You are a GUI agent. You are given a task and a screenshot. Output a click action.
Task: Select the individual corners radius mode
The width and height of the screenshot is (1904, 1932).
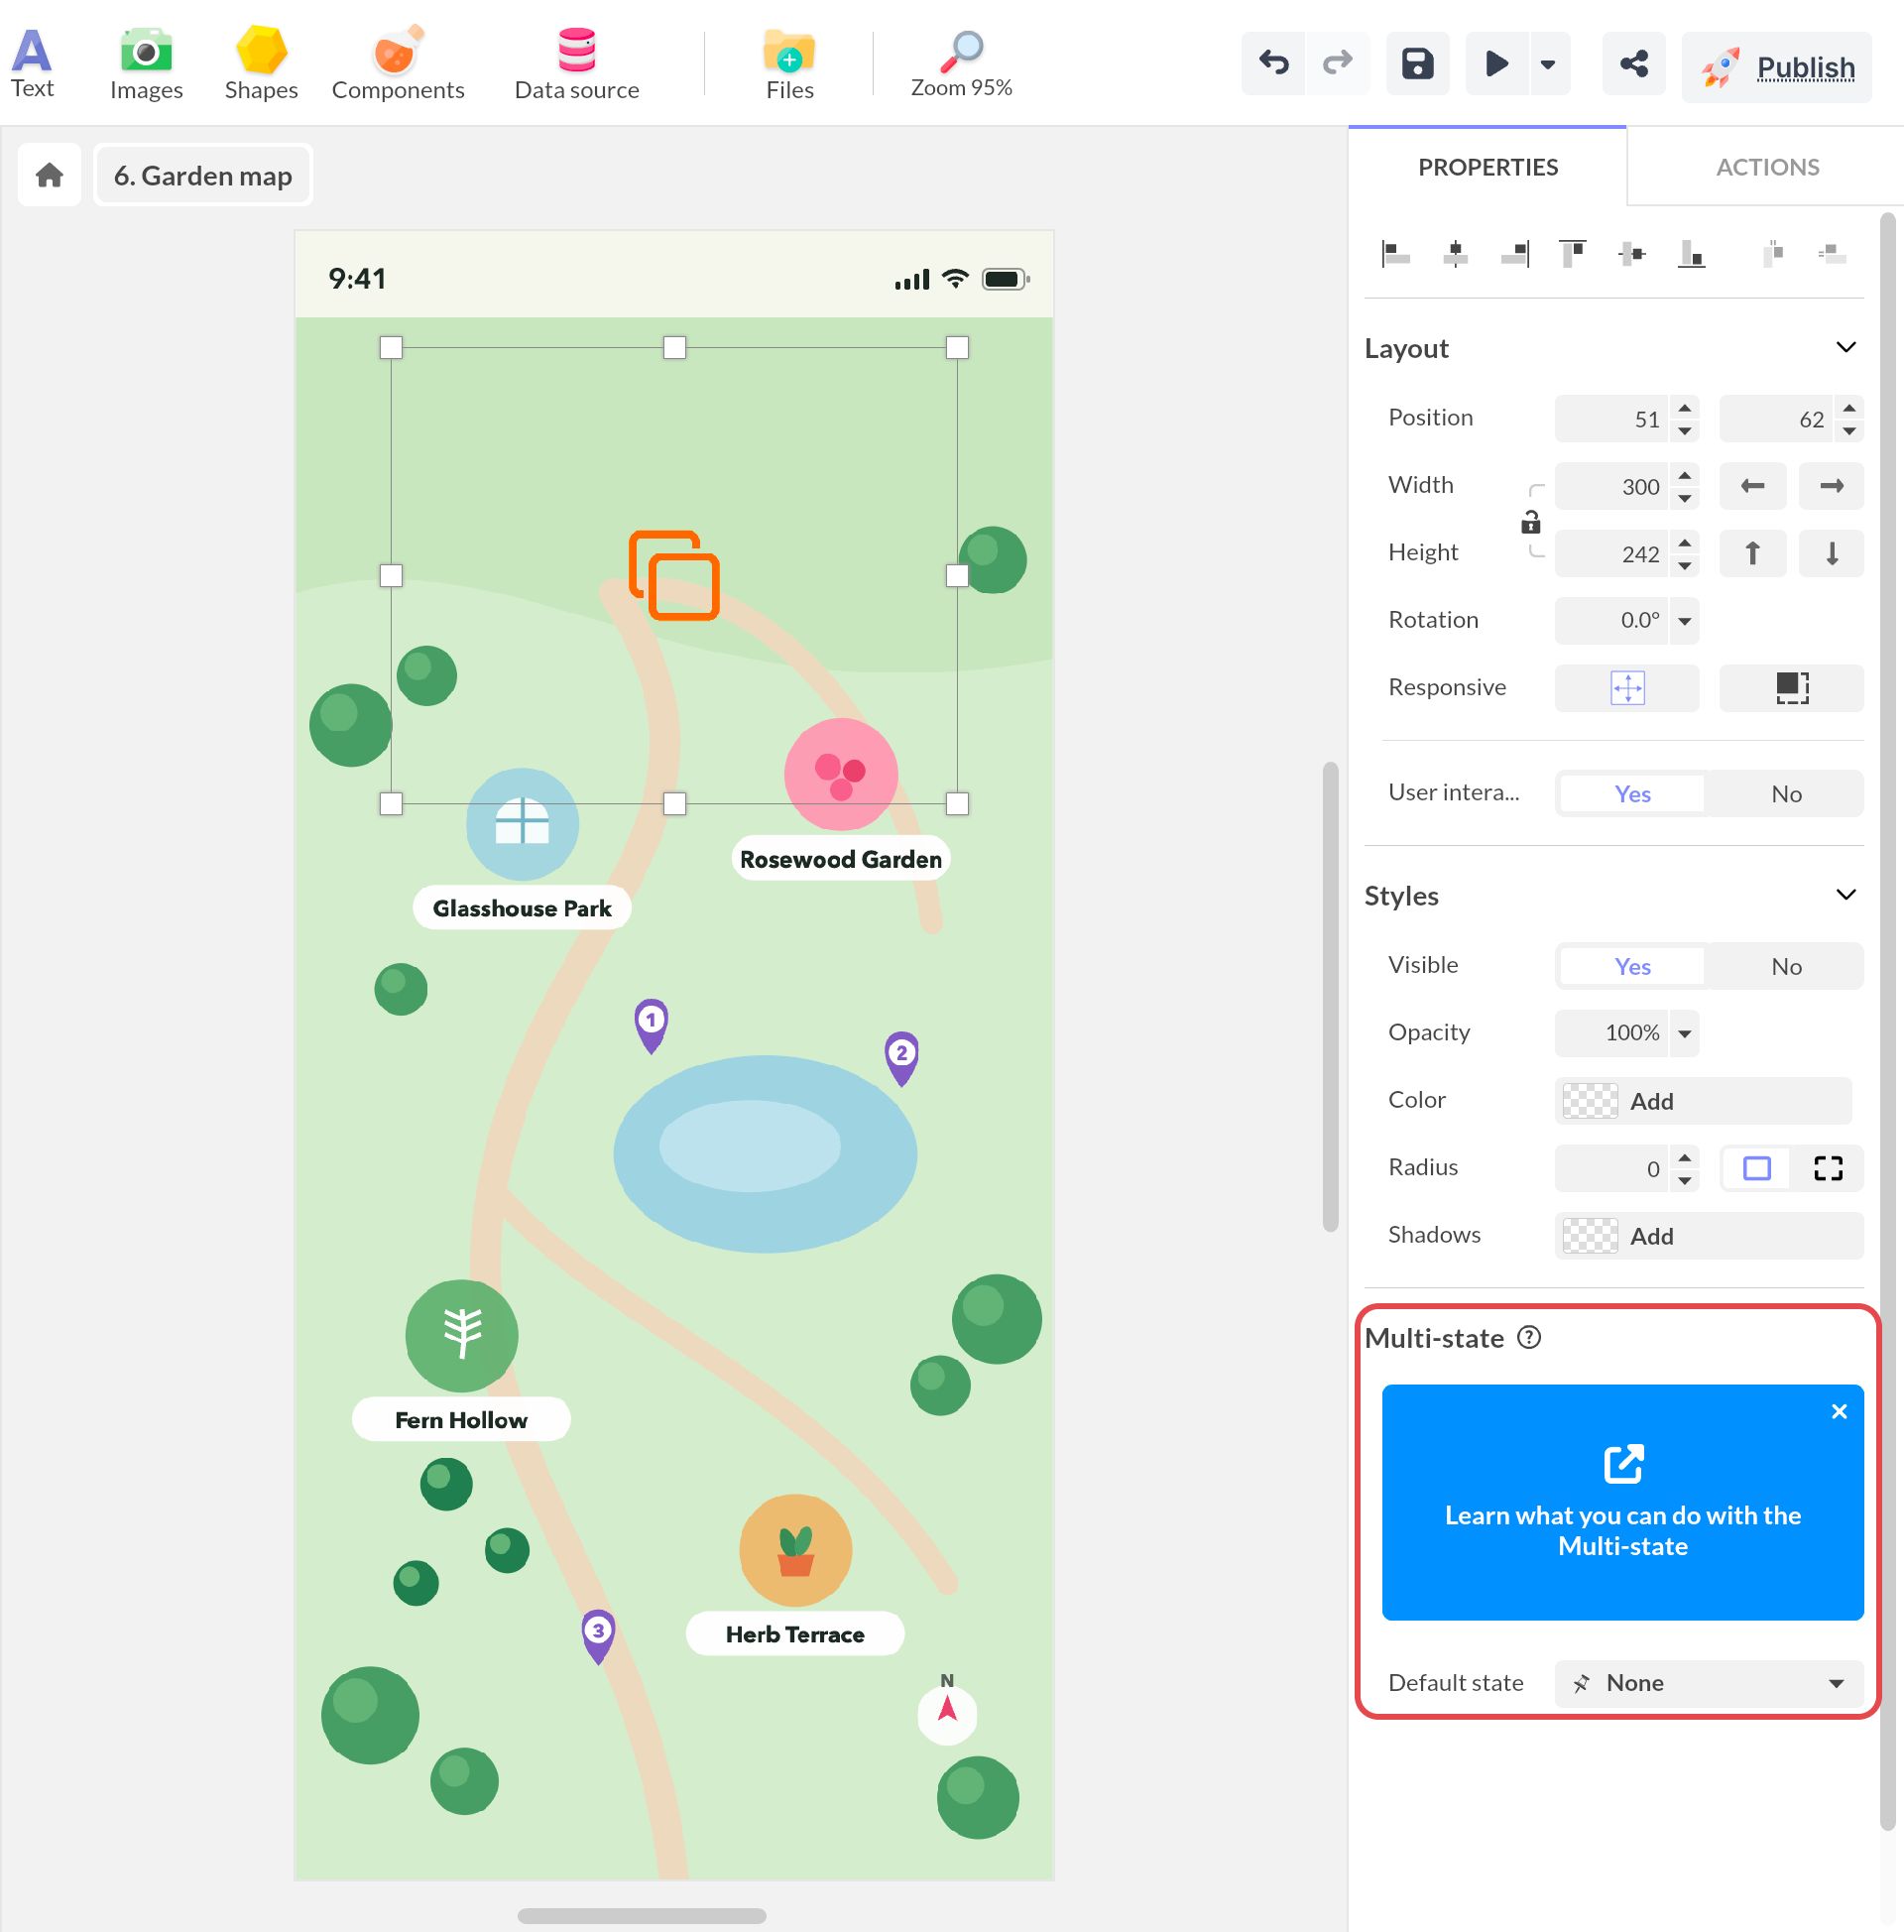(1828, 1168)
